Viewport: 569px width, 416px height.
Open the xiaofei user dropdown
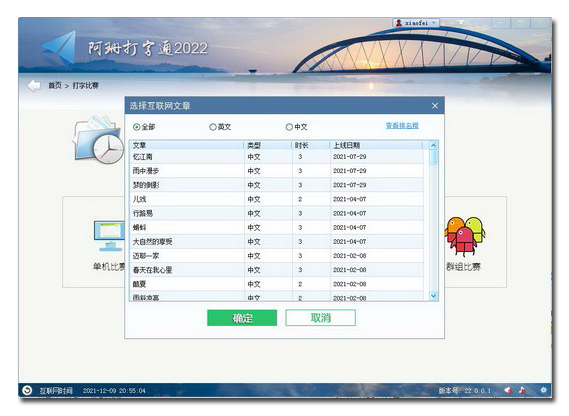tap(416, 23)
